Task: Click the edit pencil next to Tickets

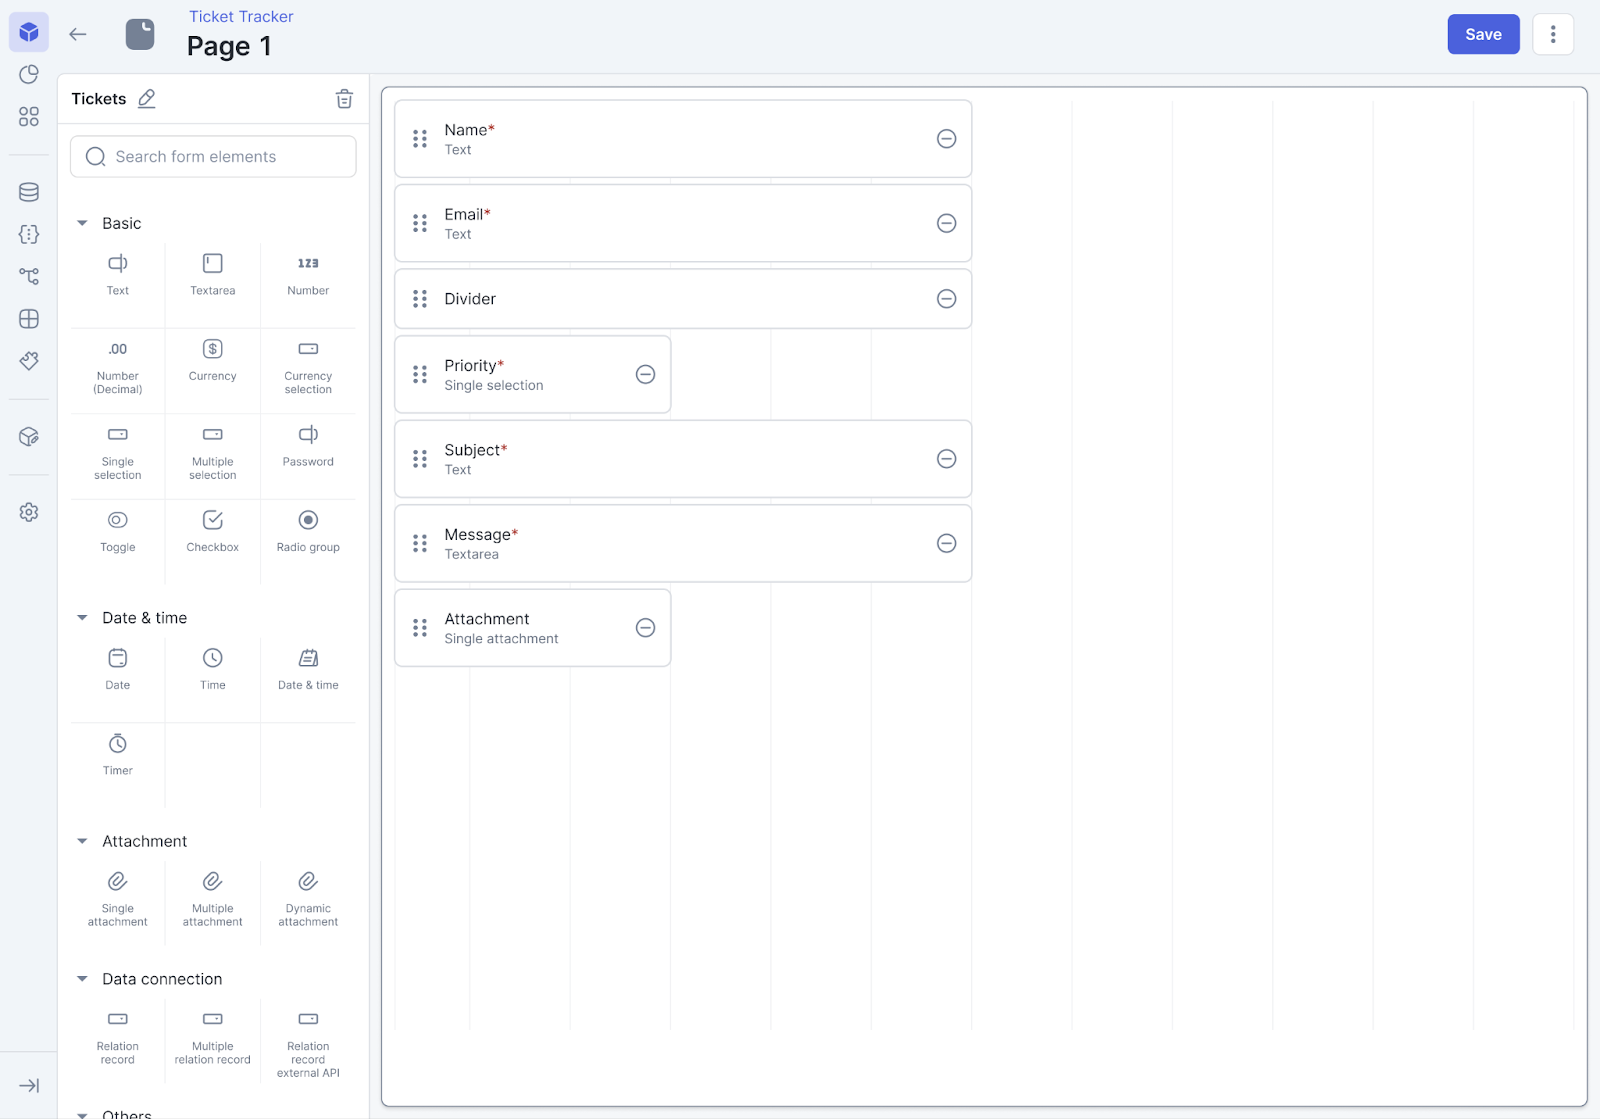Action: click(x=147, y=98)
